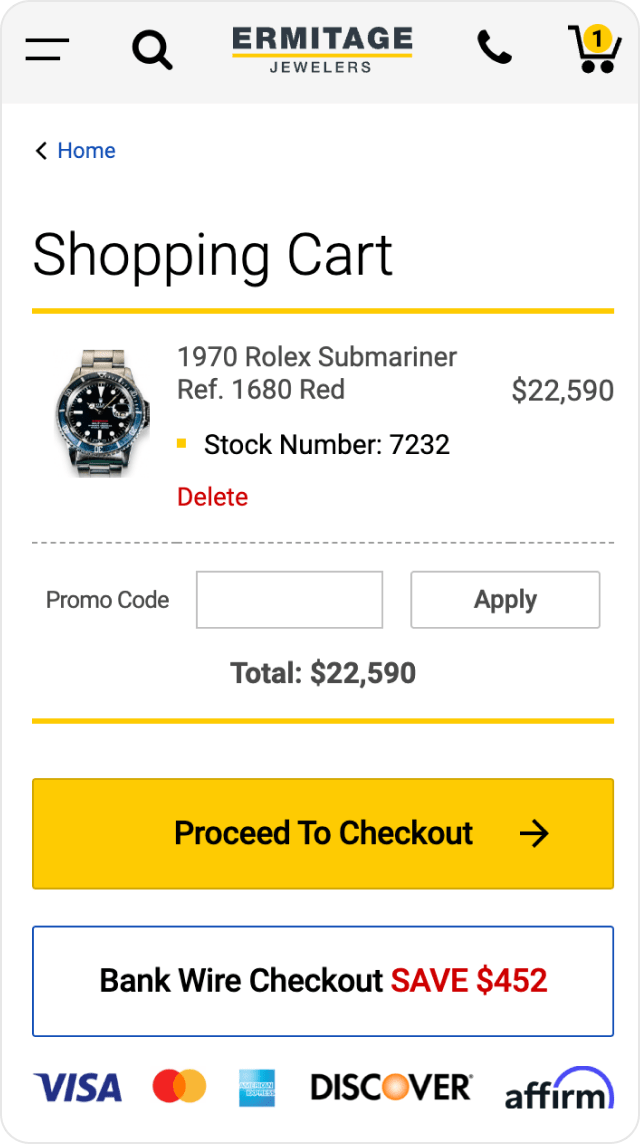Click the back chevron beside Home
This screenshot has height=1144, width=640.
41,151
